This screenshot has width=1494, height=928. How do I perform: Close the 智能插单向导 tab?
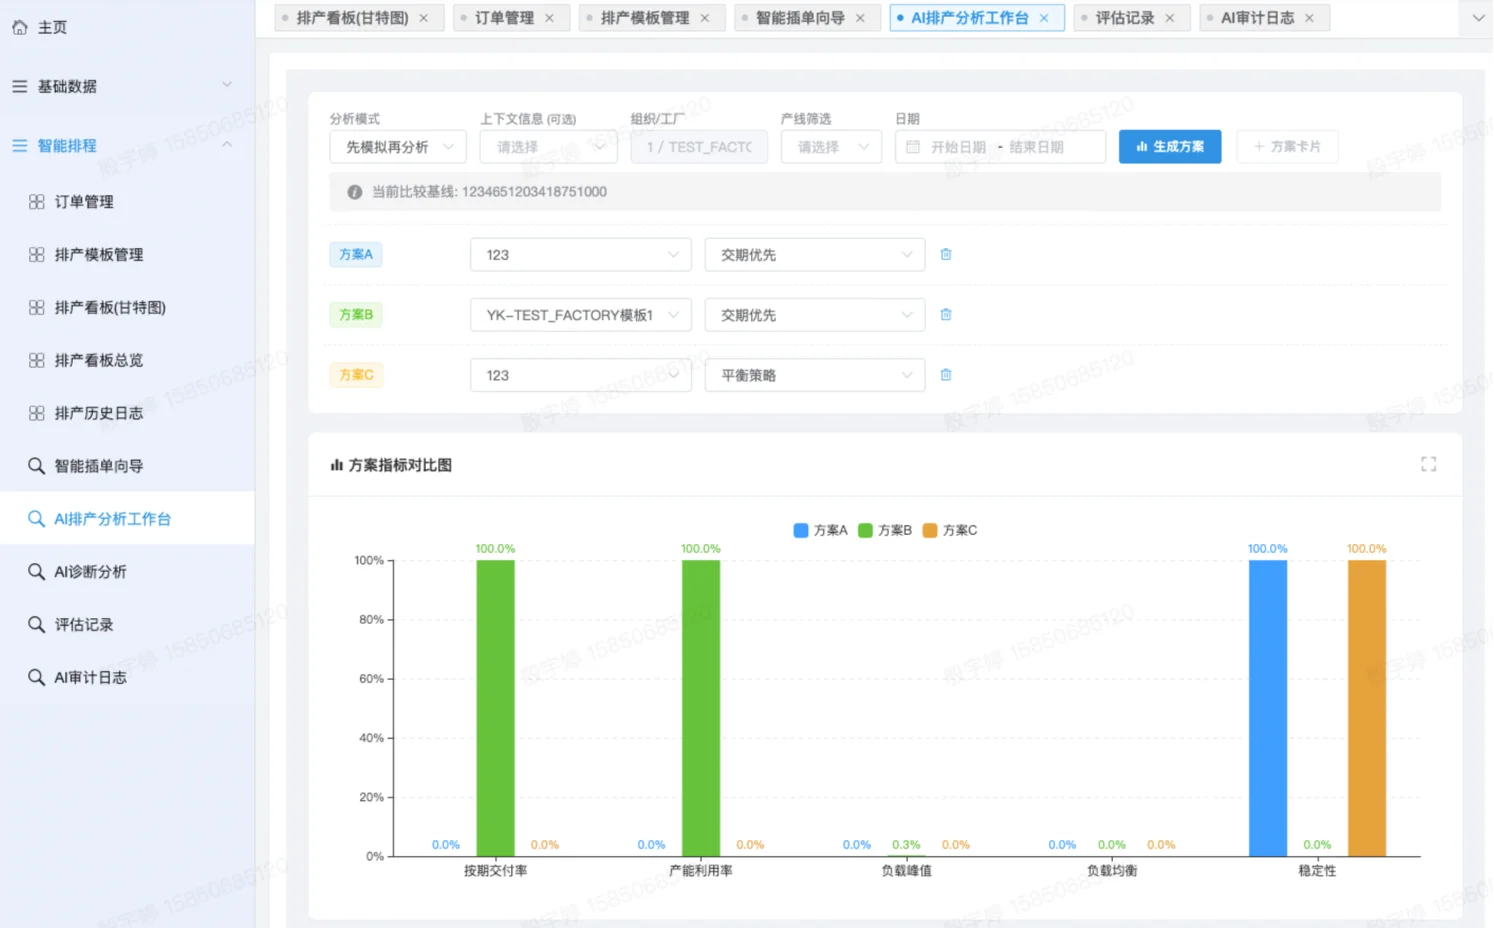click(860, 18)
